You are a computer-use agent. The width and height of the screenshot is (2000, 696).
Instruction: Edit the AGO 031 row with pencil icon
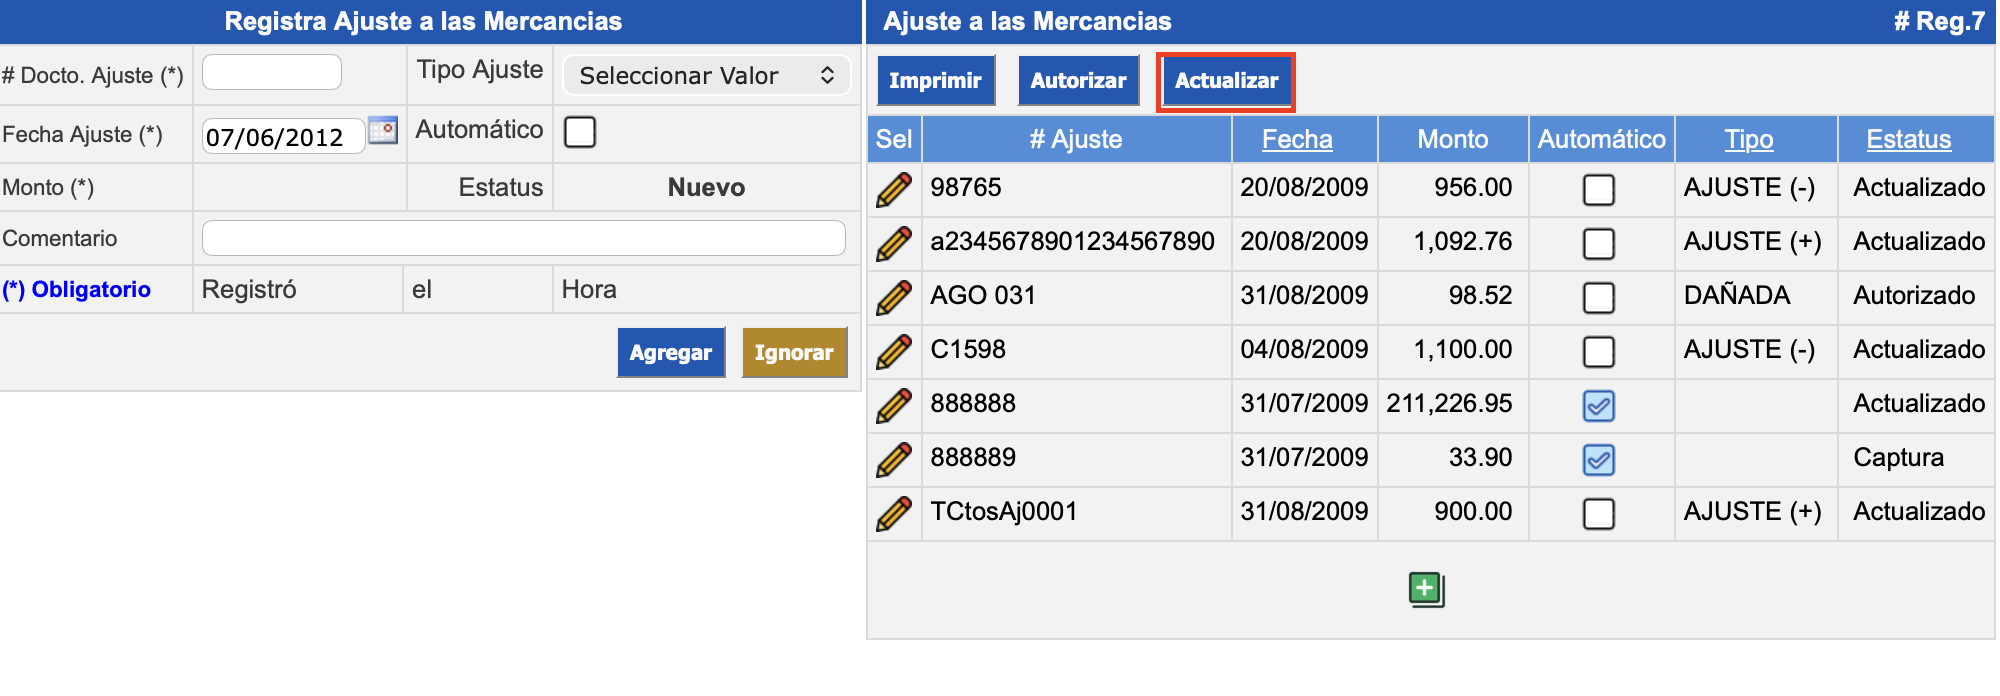point(893,297)
